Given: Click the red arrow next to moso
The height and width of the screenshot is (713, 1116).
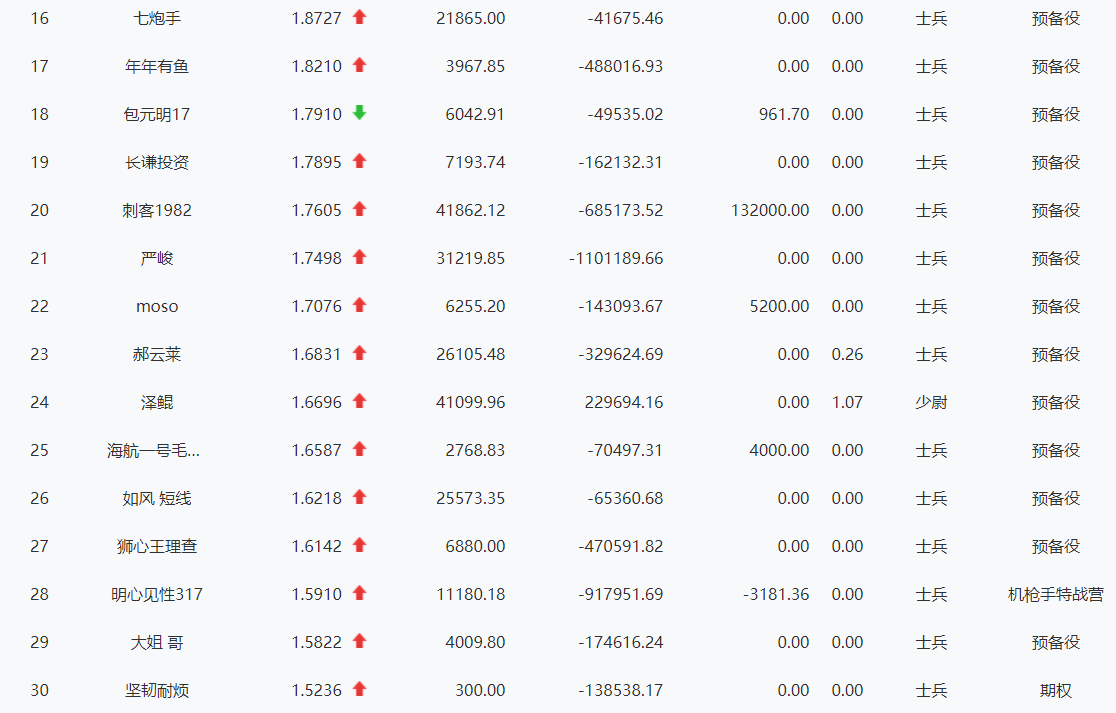Looking at the screenshot, I should [360, 306].
